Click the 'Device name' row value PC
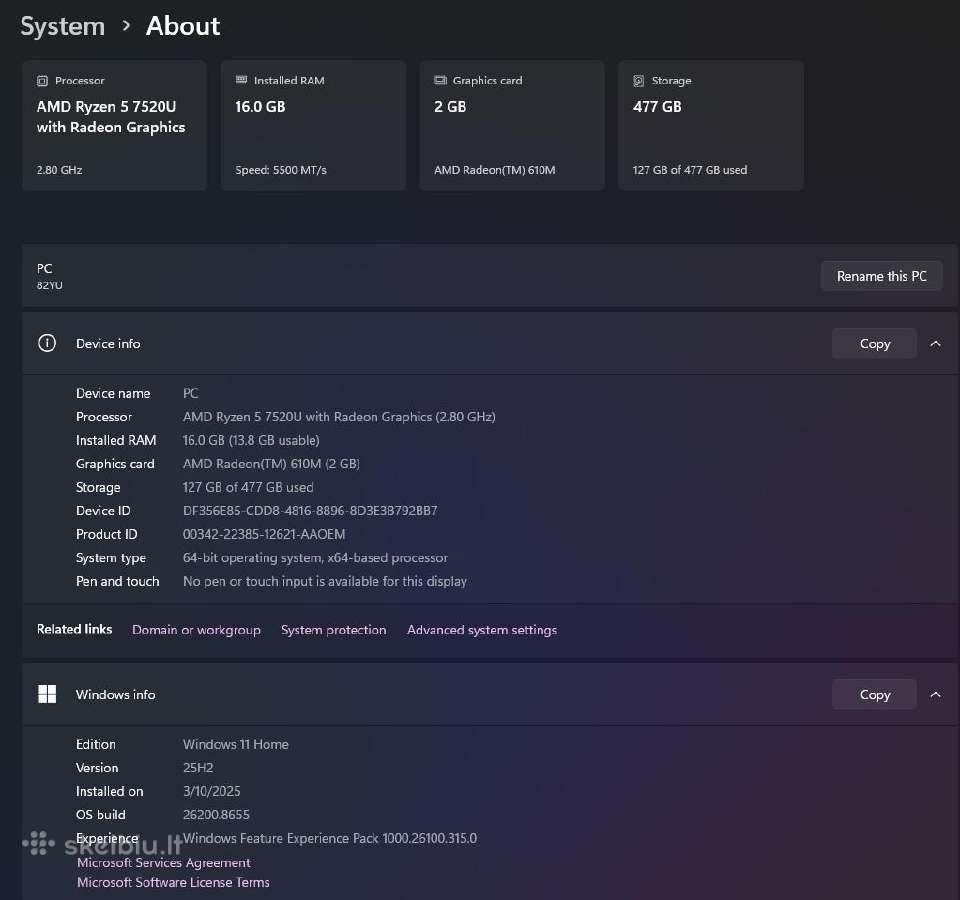Image resolution: width=960 pixels, height=900 pixels. [190, 393]
